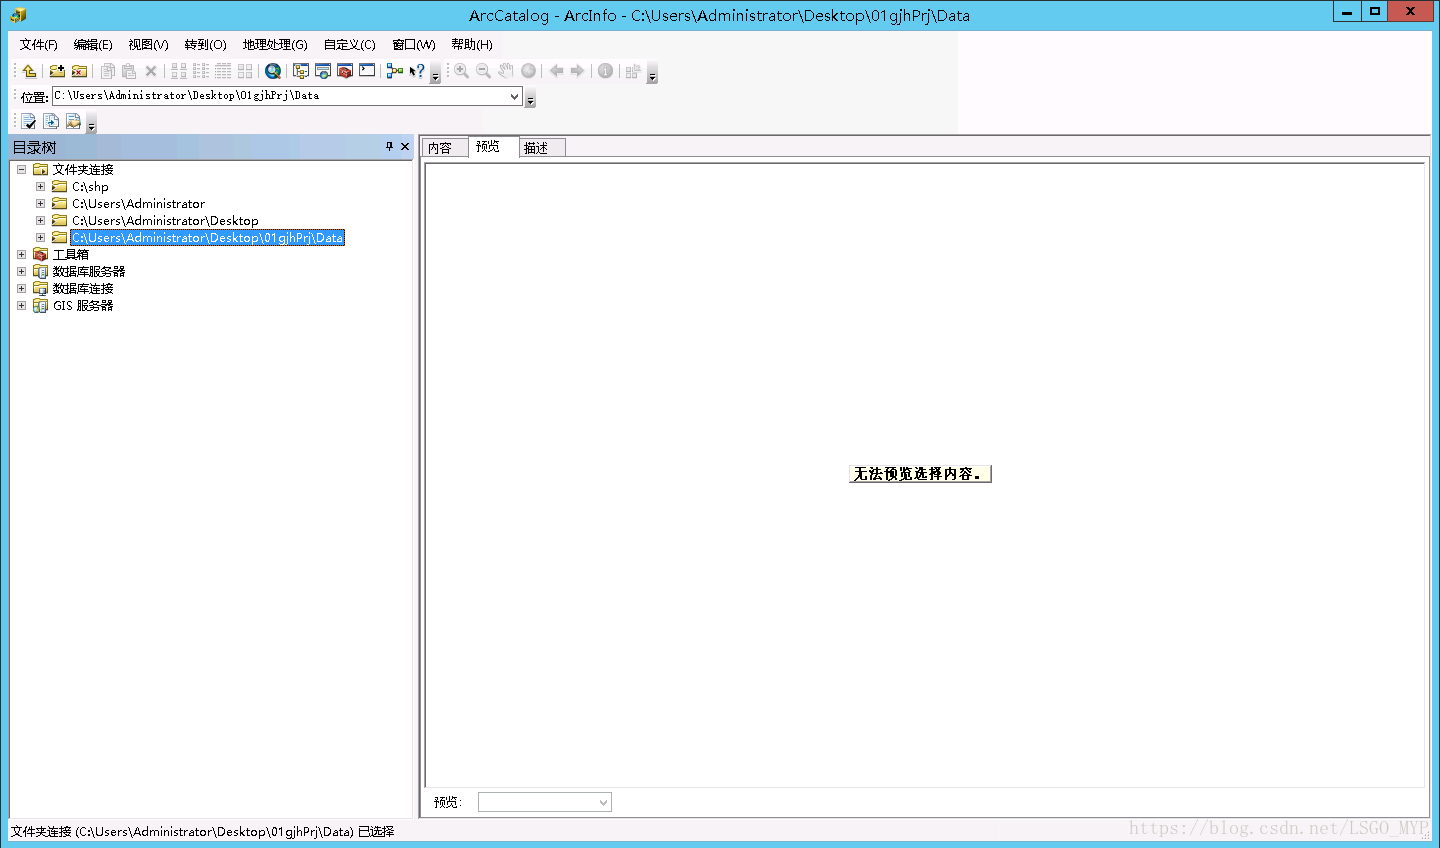Click the Go Forward arrow icon

click(577, 71)
